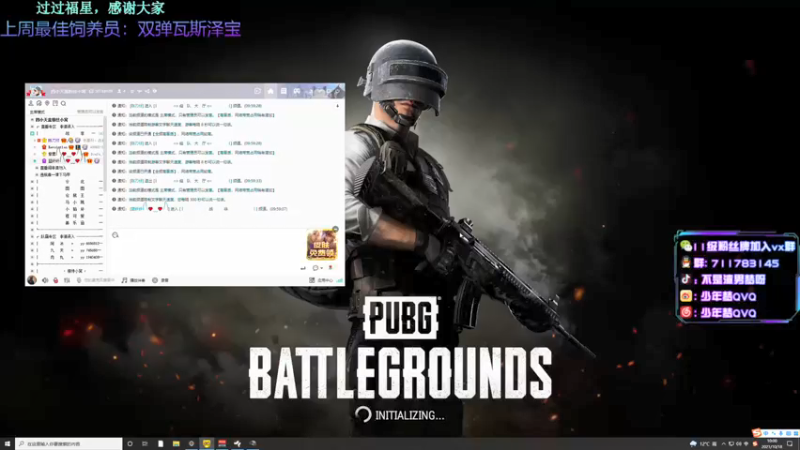Open Cortana circle on the taskbar

point(130,444)
